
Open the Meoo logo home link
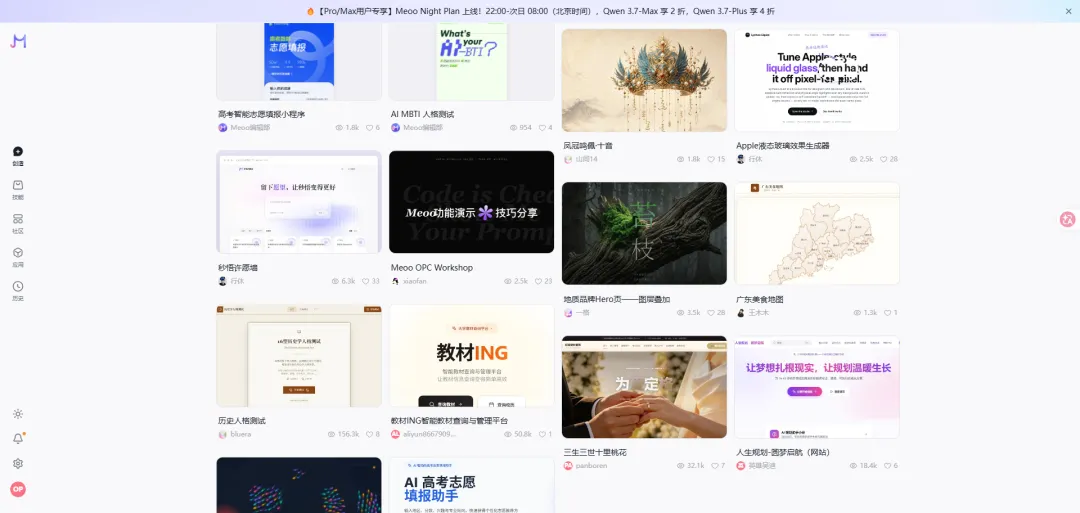18,41
